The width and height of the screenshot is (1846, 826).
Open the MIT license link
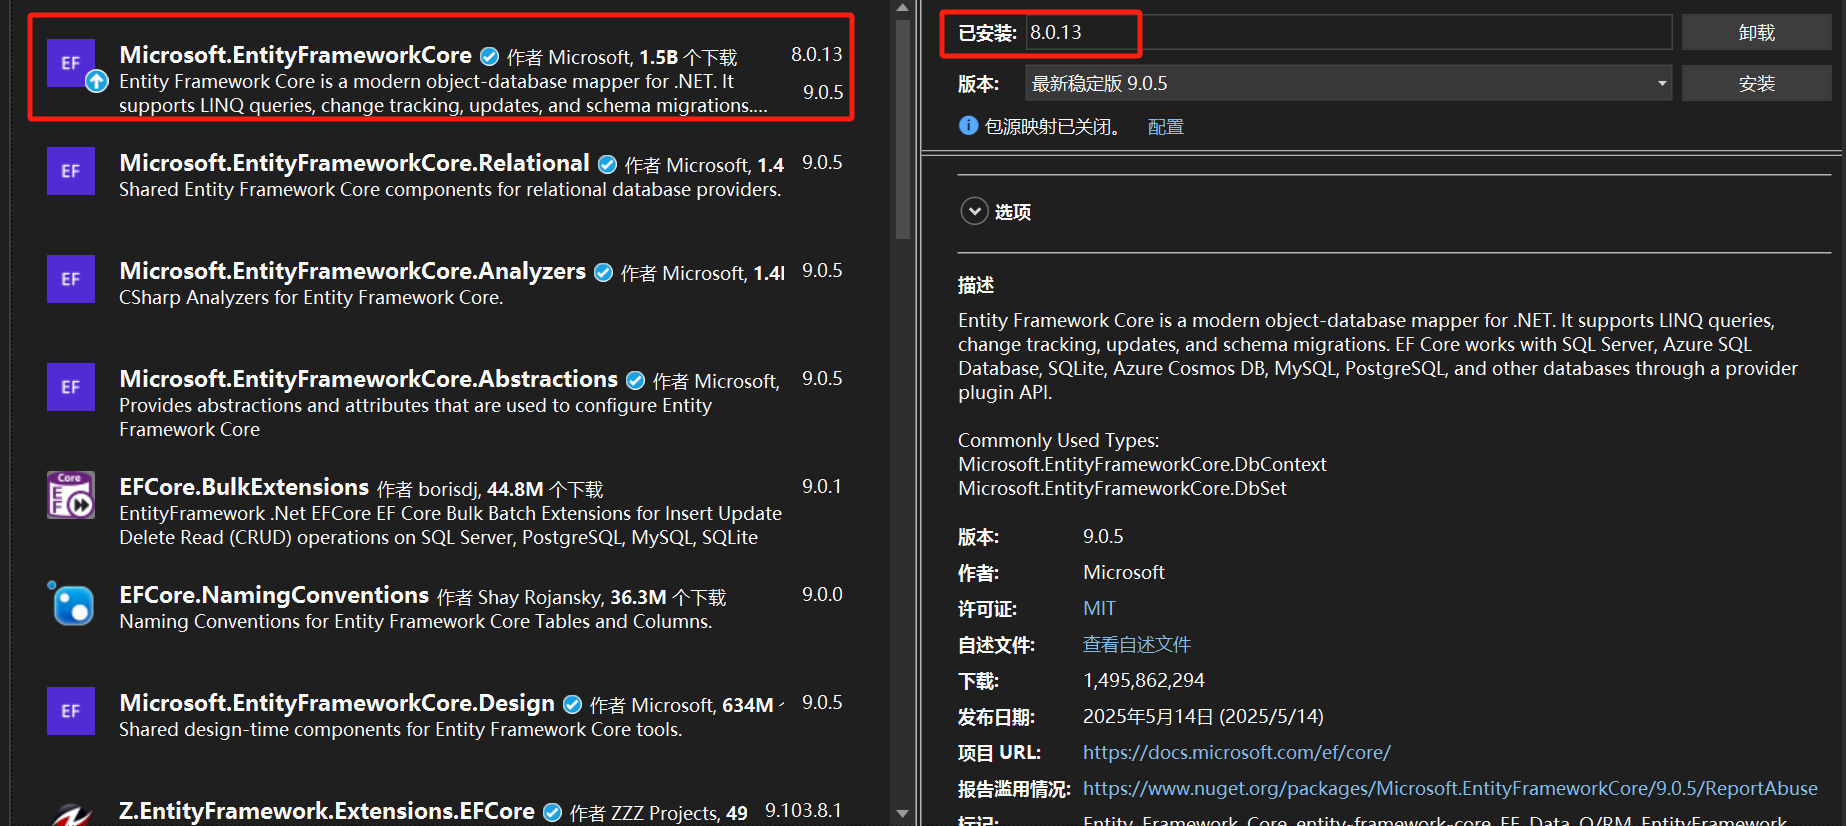tap(1099, 608)
